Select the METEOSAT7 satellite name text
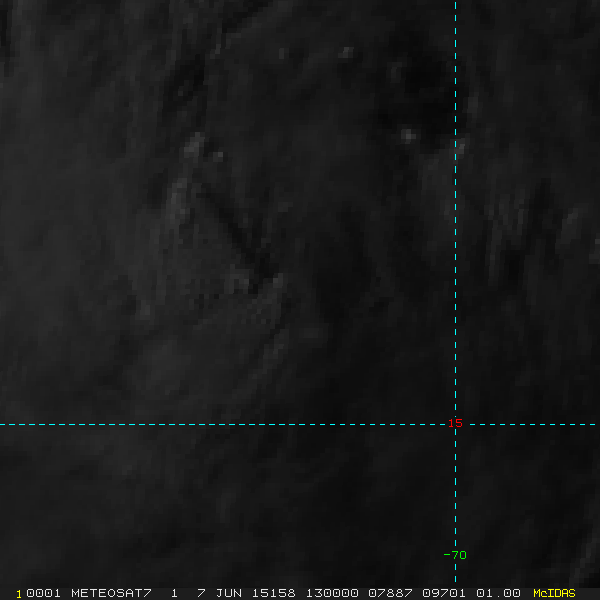The width and height of the screenshot is (600, 600). tap(111, 593)
